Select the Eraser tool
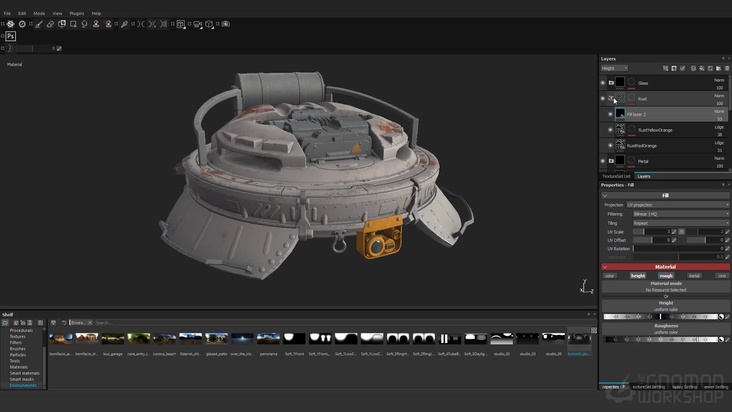Image resolution: width=732 pixels, height=412 pixels. click(50, 24)
